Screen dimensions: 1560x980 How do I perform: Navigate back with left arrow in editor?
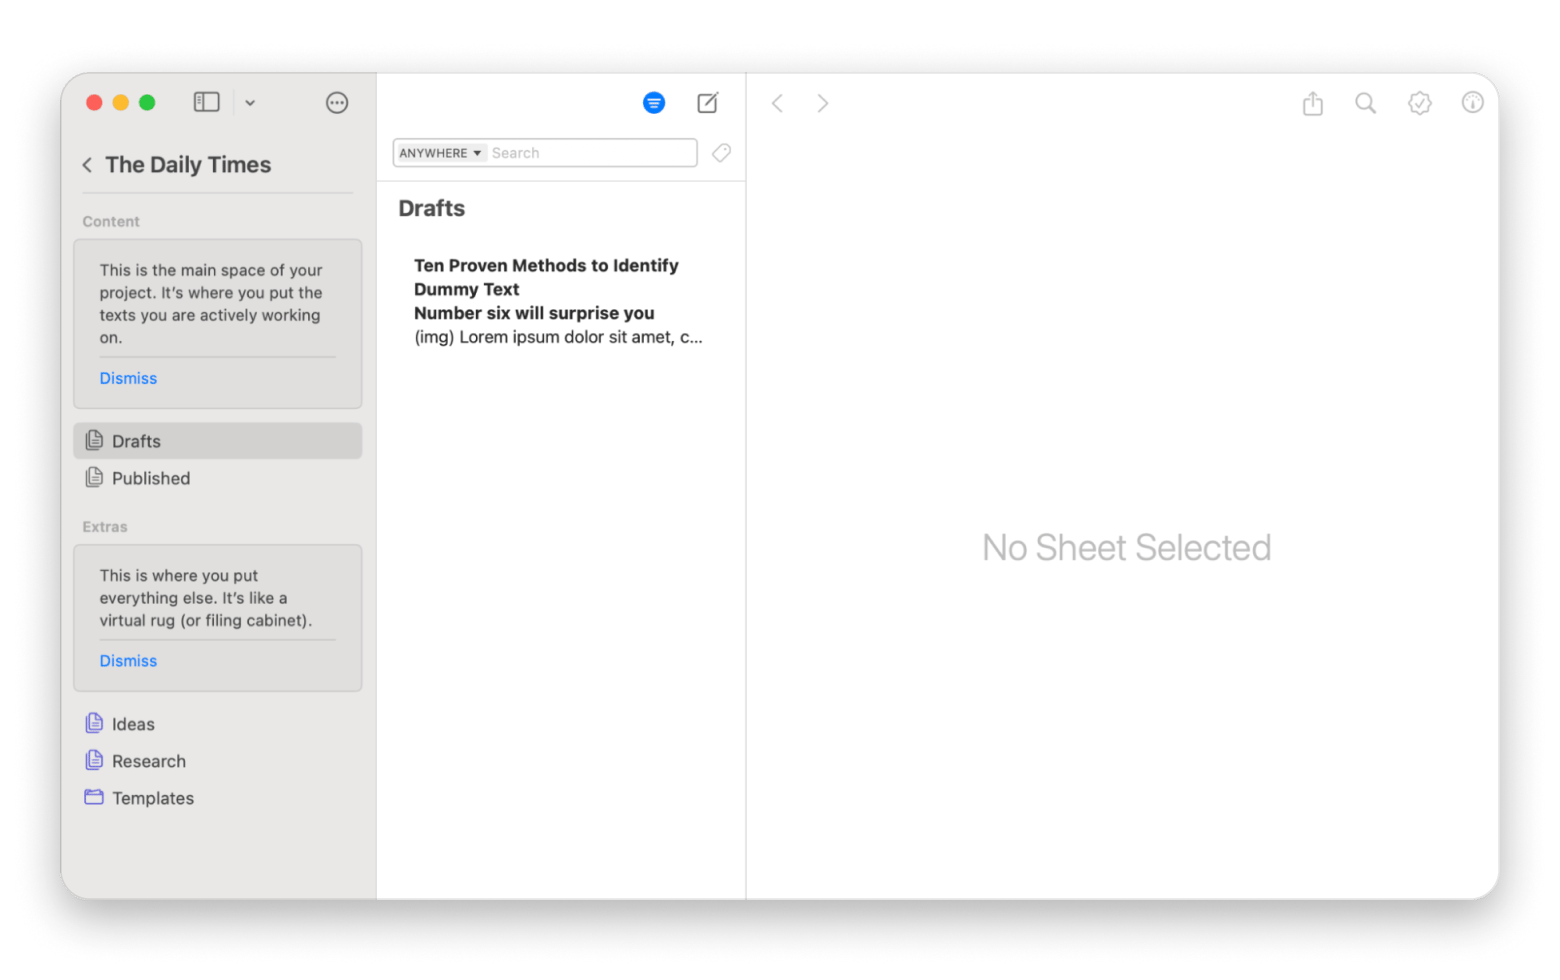[x=777, y=104]
